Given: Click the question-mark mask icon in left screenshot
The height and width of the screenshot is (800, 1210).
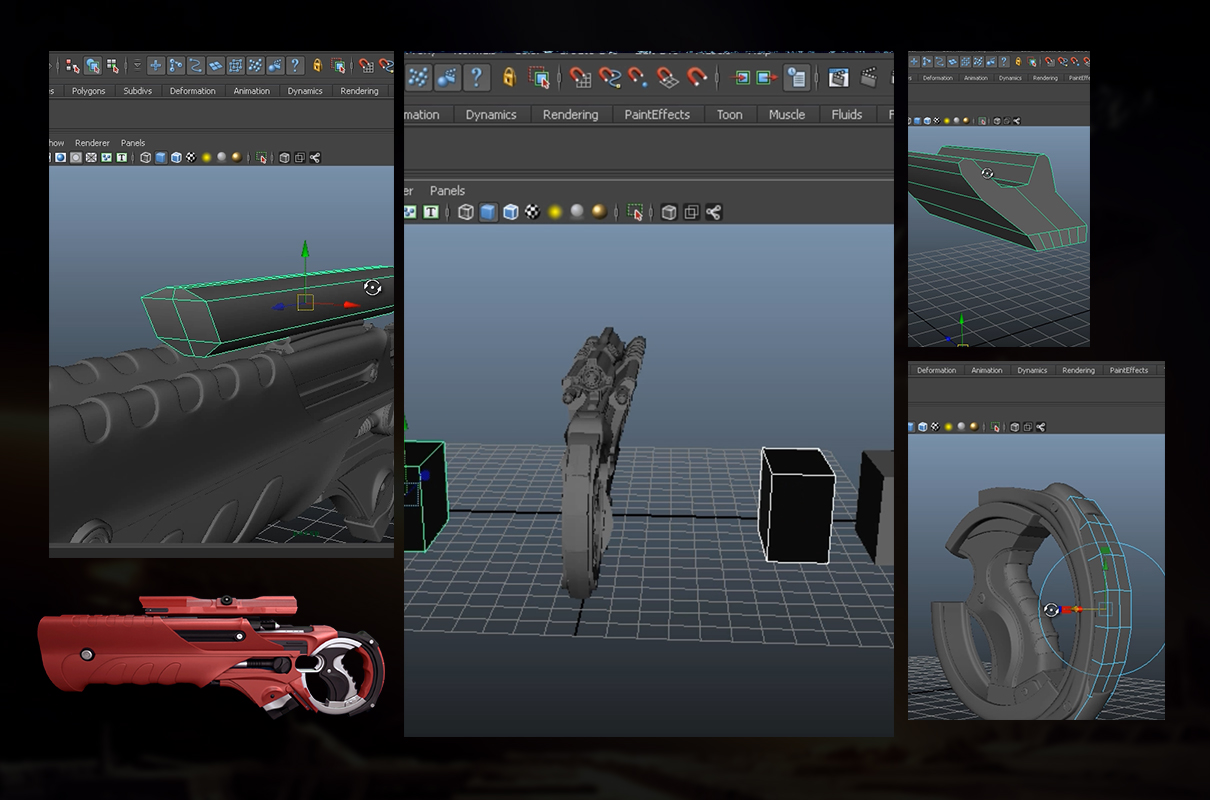Looking at the screenshot, I should [x=295, y=66].
